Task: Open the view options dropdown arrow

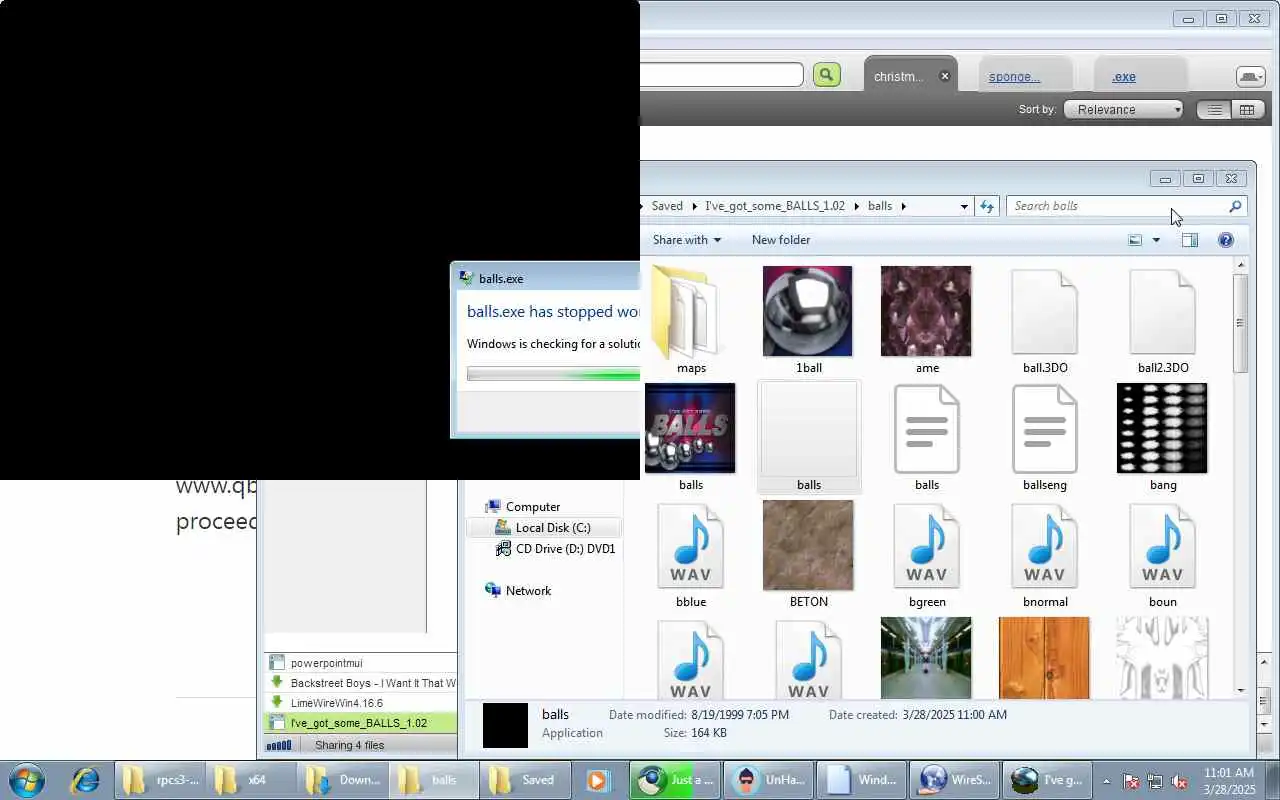Action: tap(1156, 240)
